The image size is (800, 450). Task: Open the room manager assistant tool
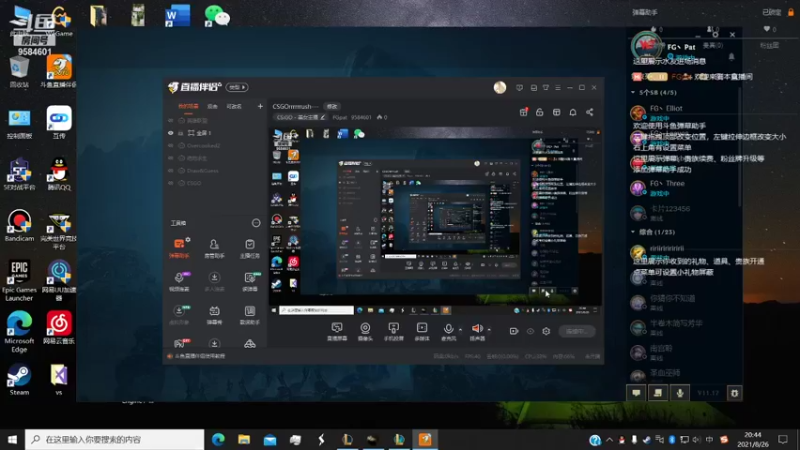[214, 248]
